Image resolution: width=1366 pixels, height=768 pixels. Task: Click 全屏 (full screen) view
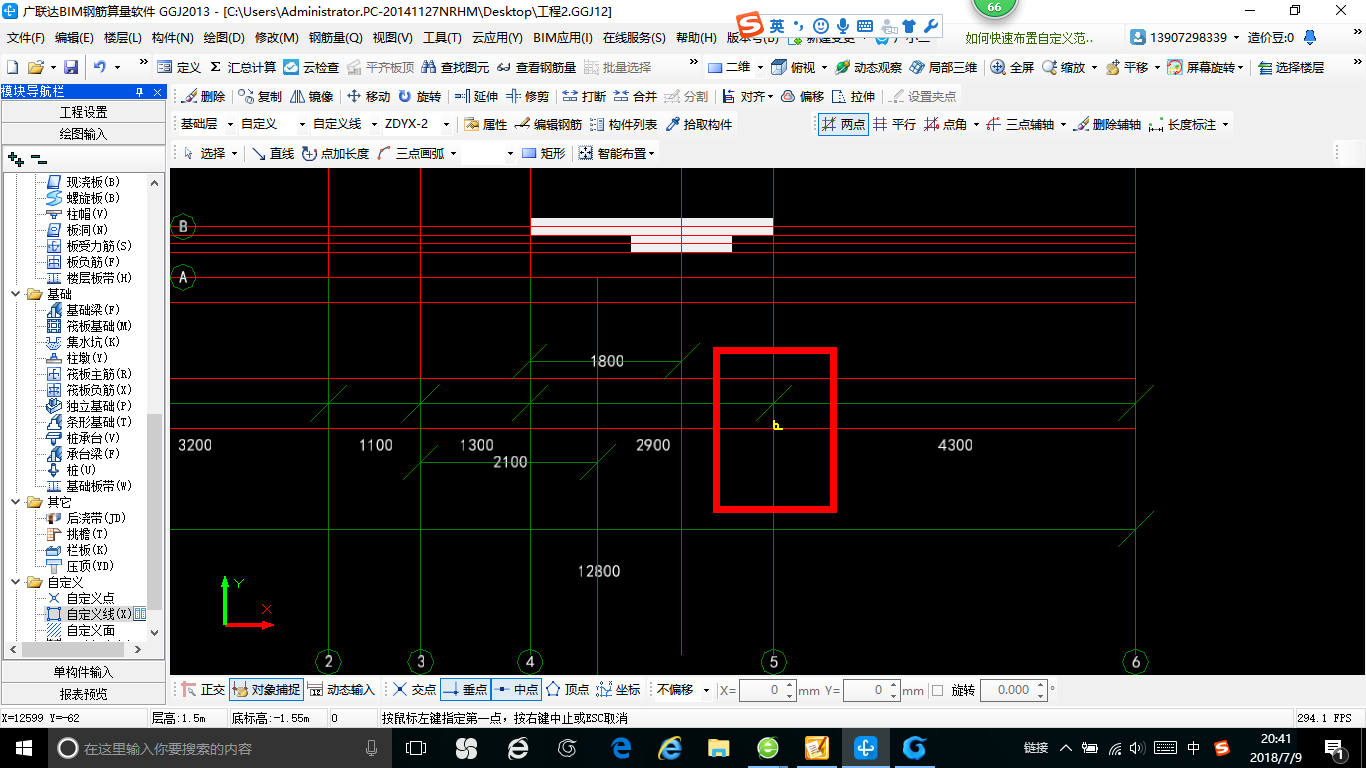(x=1012, y=67)
